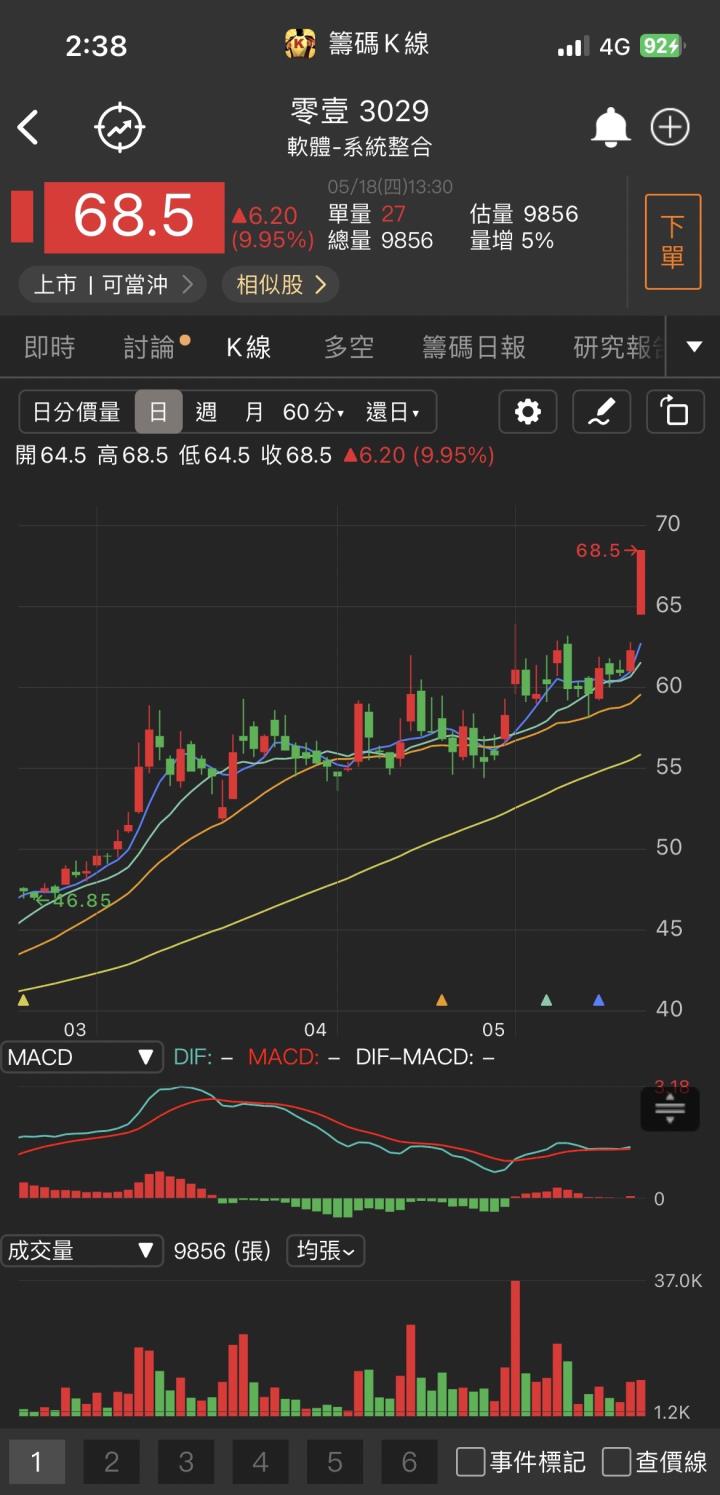The height and width of the screenshot is (1495, 720).
Task: Open the 均張 dropdown
Action: 326,1250
